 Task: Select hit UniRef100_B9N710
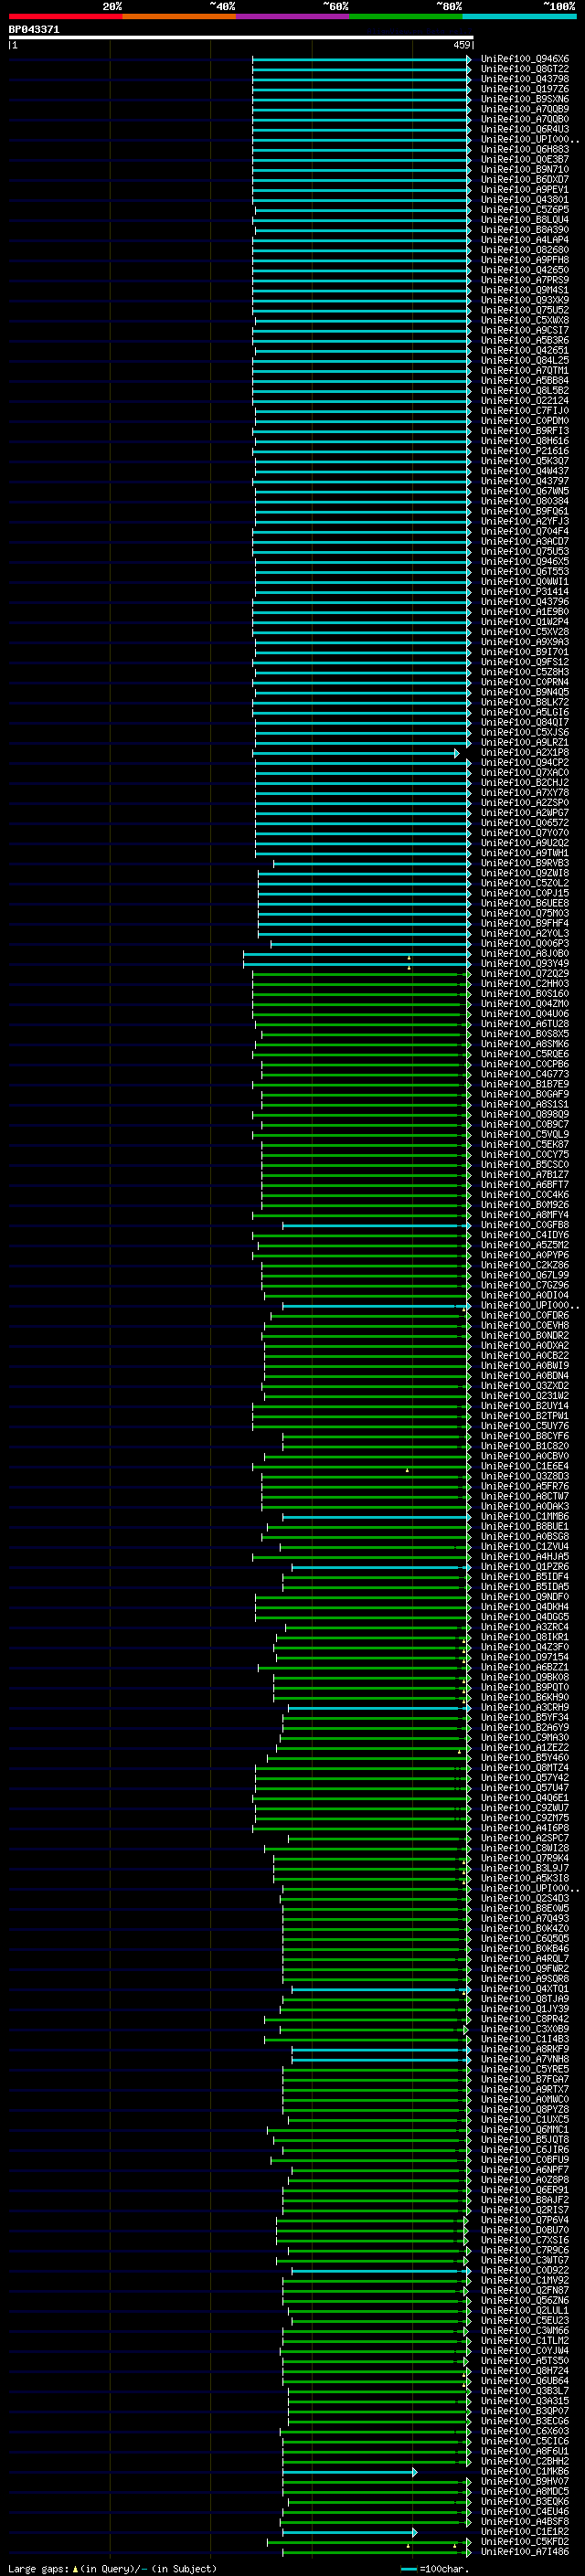click(524, 169)
